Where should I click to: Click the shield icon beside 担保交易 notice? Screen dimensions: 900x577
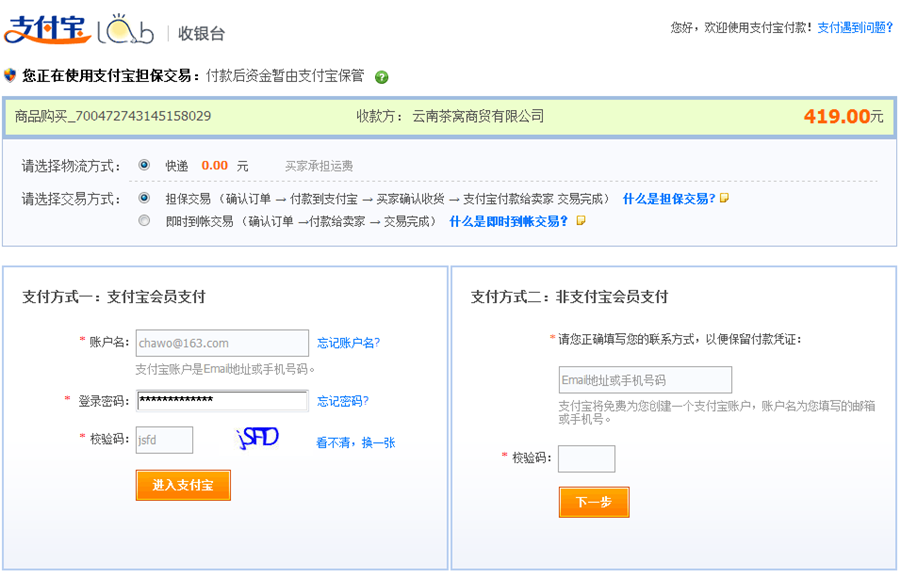(x=10, y=75)
